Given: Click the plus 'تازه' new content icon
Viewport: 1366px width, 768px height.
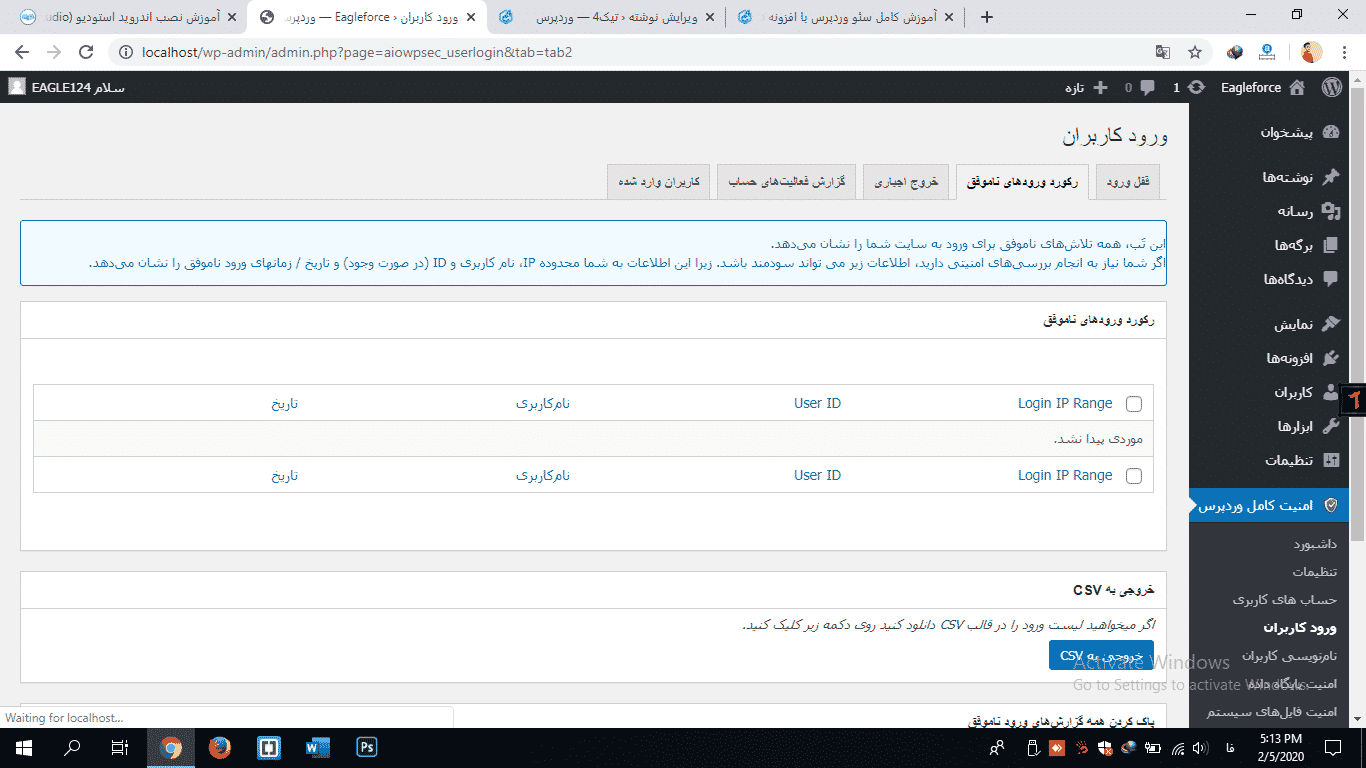Looking at the screenshot, I should (x=1100, y=87).
